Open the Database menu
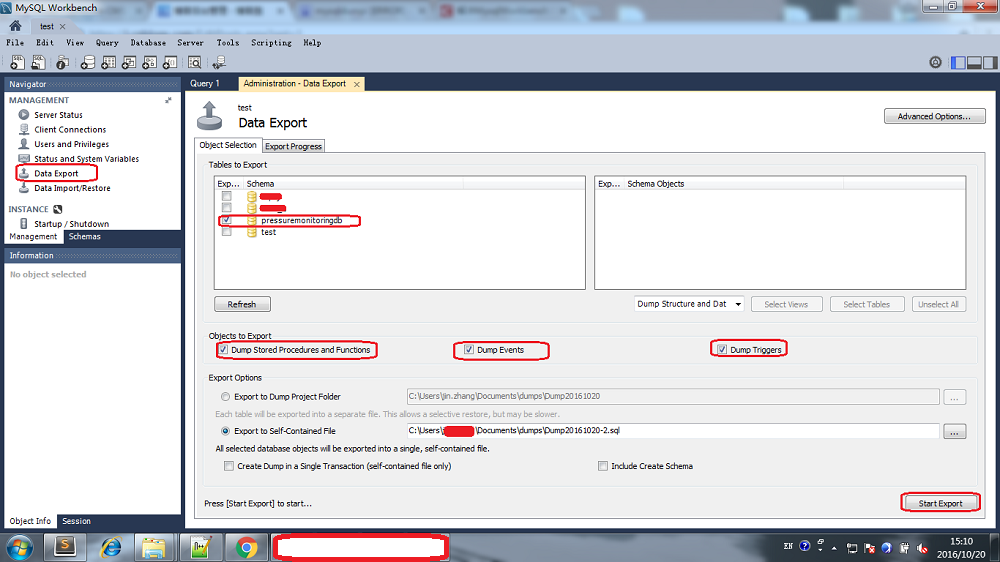 [148, 43]
